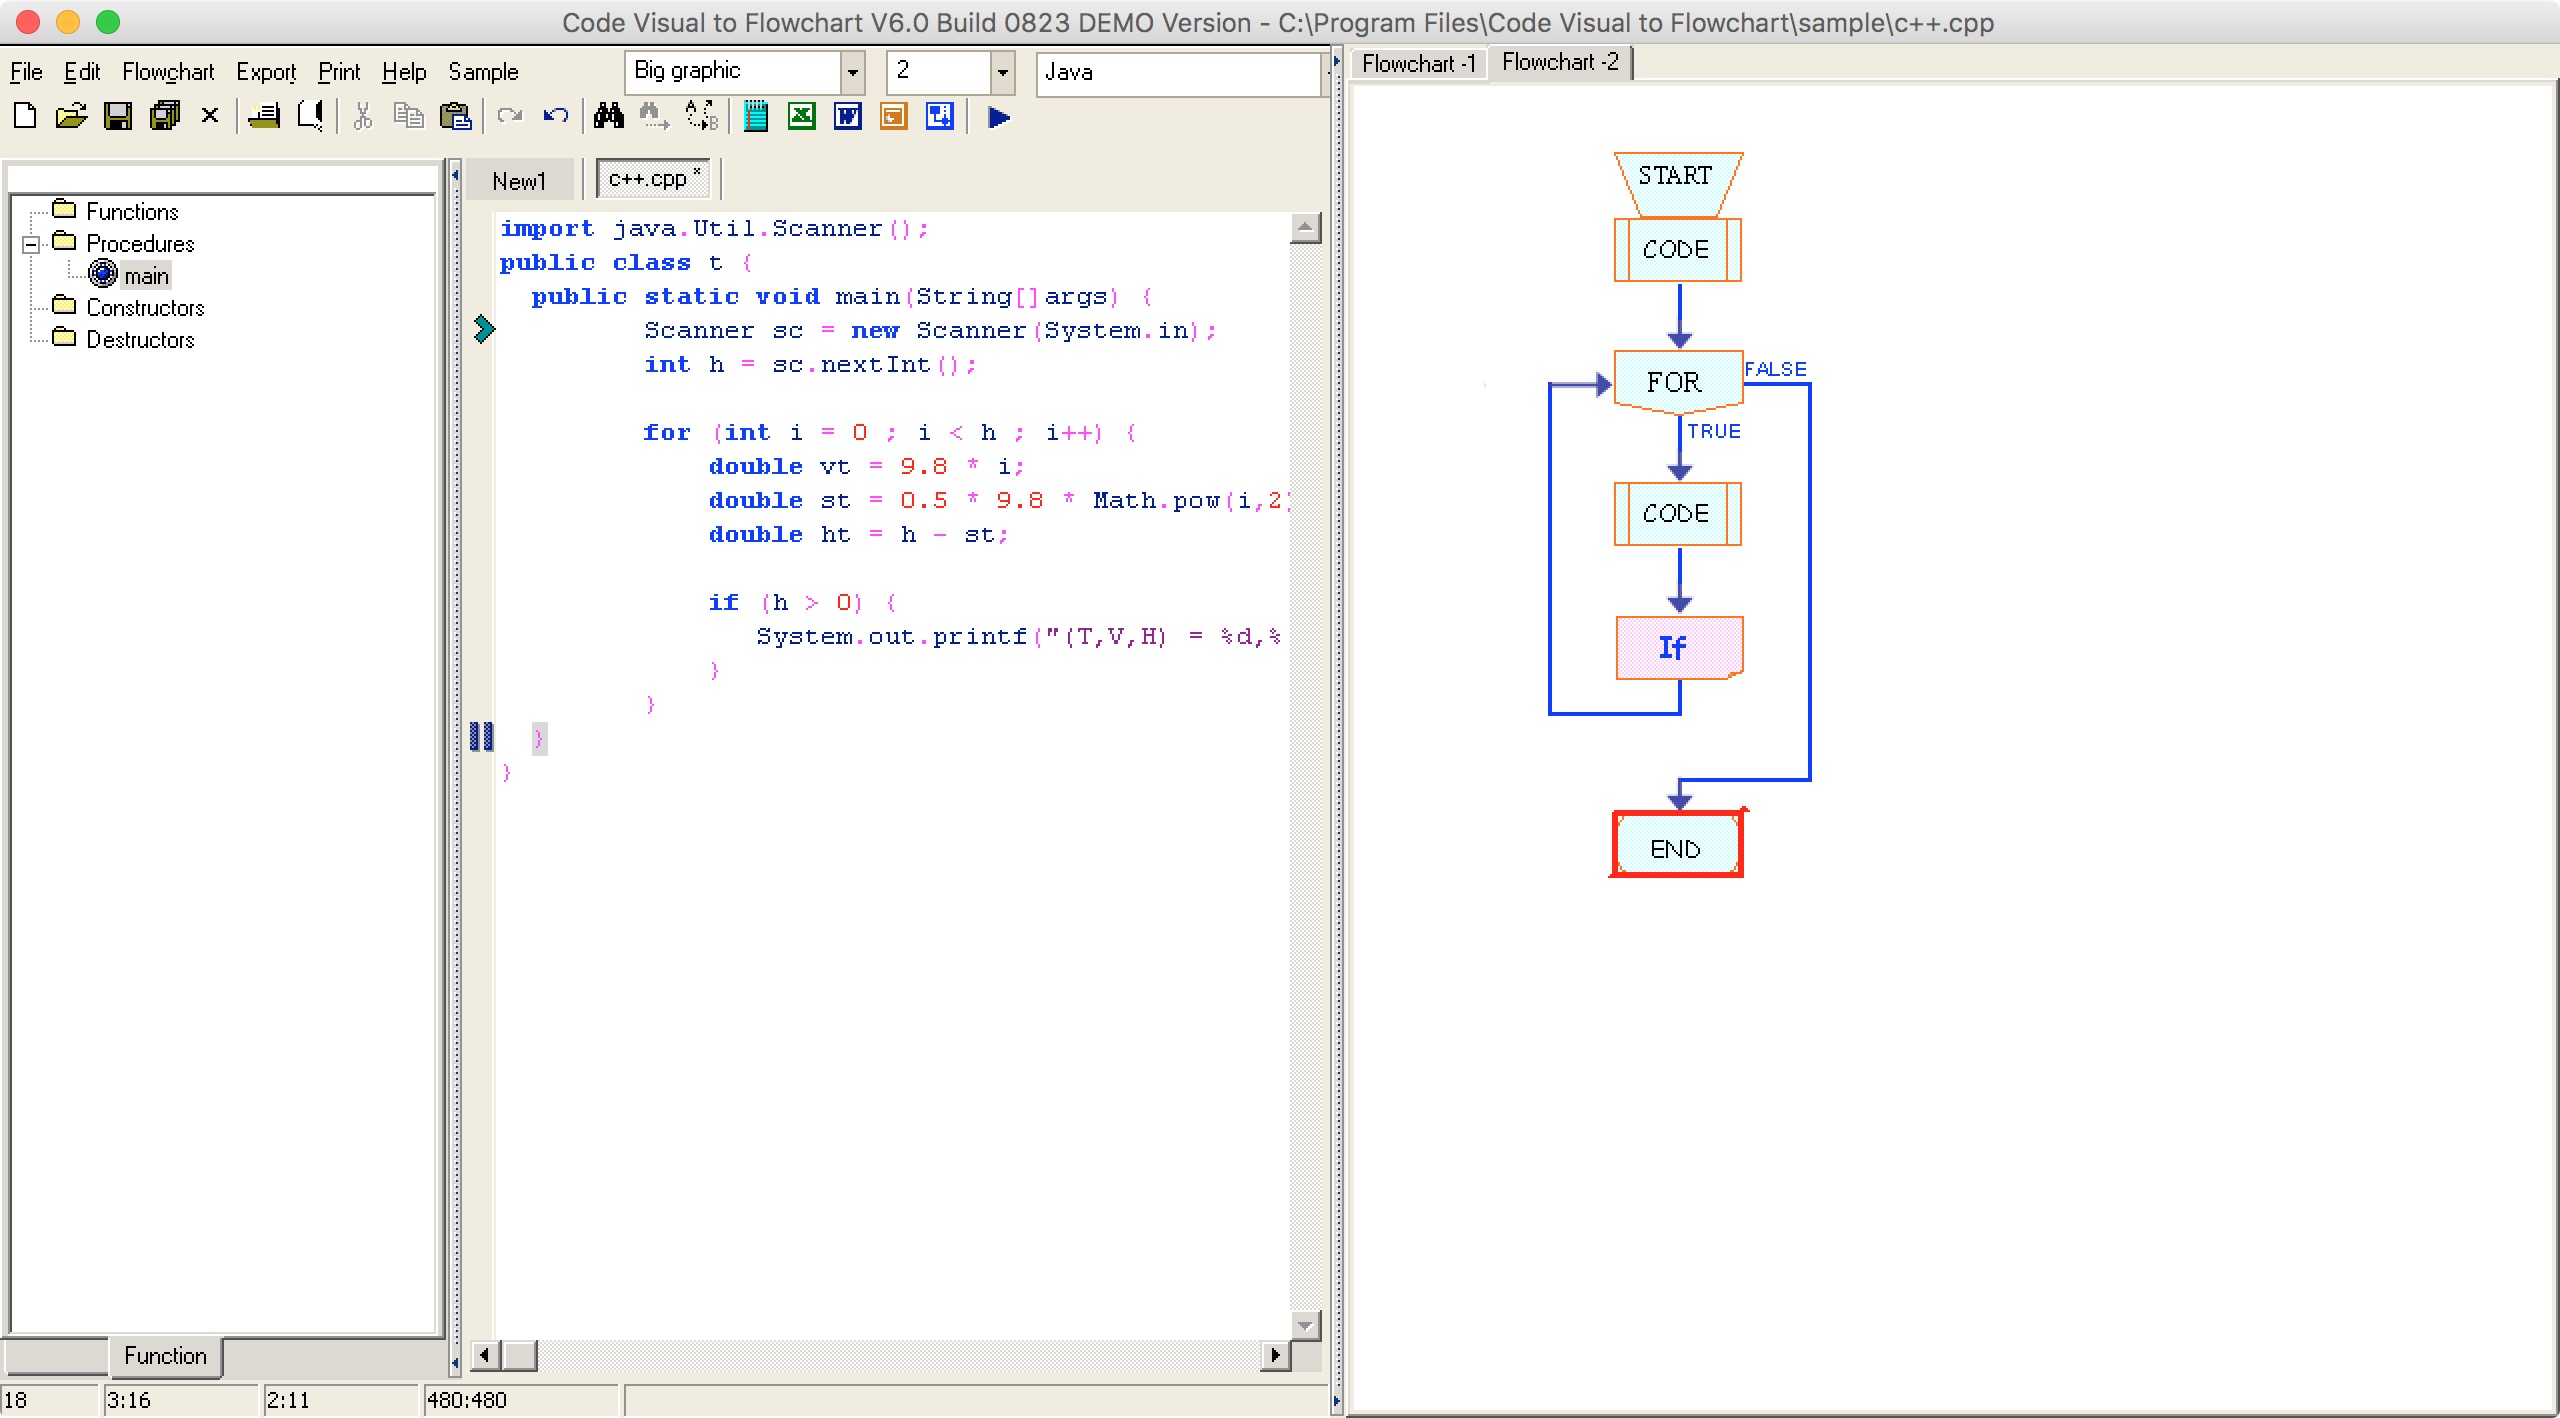Click the 'import' keyword in the code
2560x1418 pixels.
coord(547,229)
